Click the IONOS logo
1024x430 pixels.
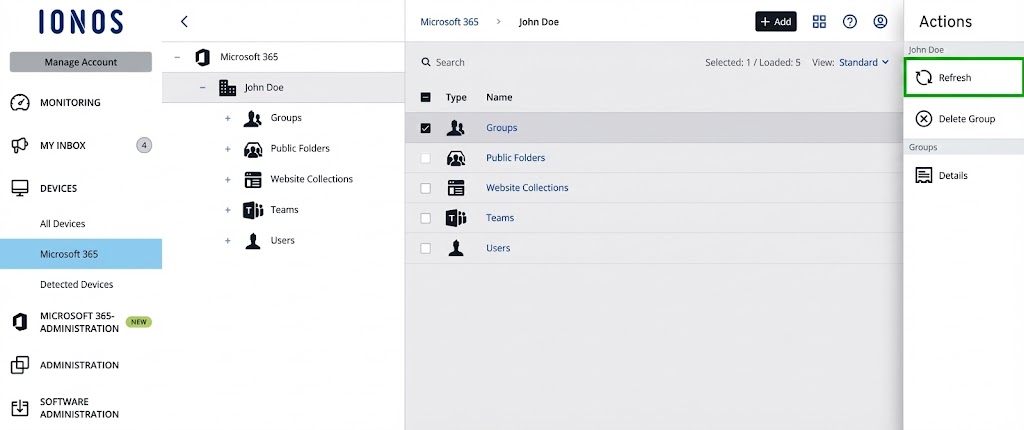point(81,22)
